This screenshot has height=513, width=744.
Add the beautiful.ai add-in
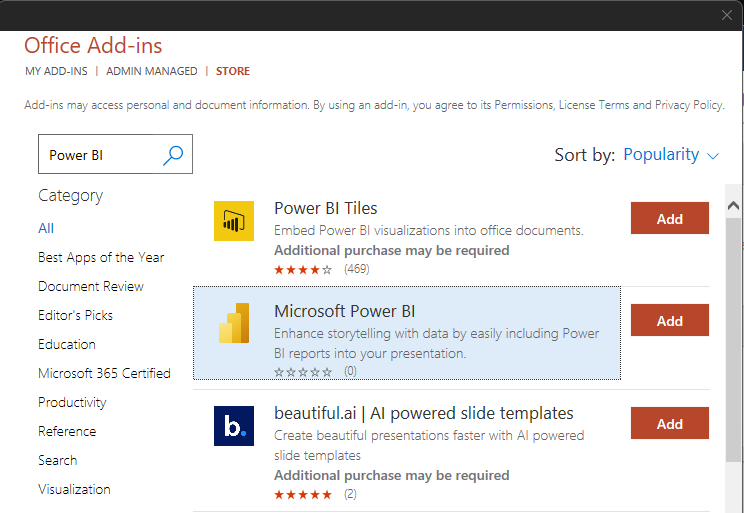(x=670, y=423)
